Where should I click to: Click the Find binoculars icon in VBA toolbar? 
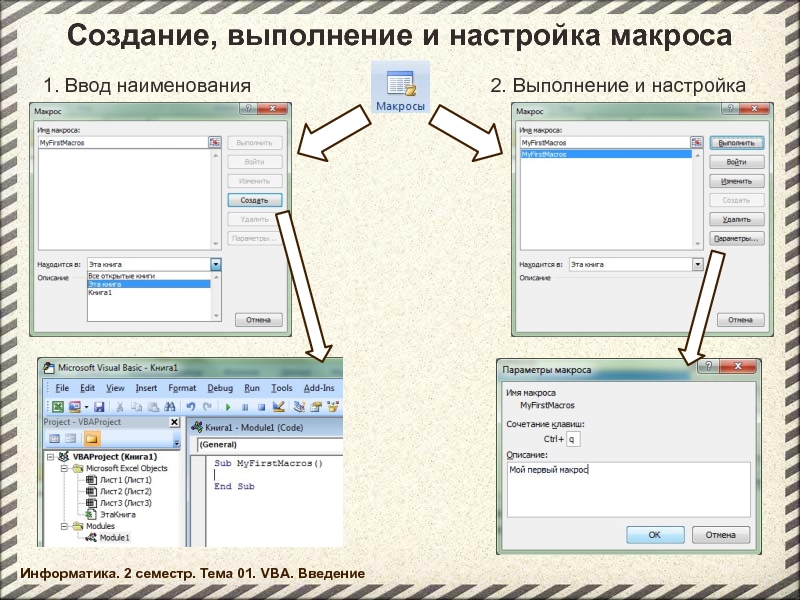(x=169, y=407)
